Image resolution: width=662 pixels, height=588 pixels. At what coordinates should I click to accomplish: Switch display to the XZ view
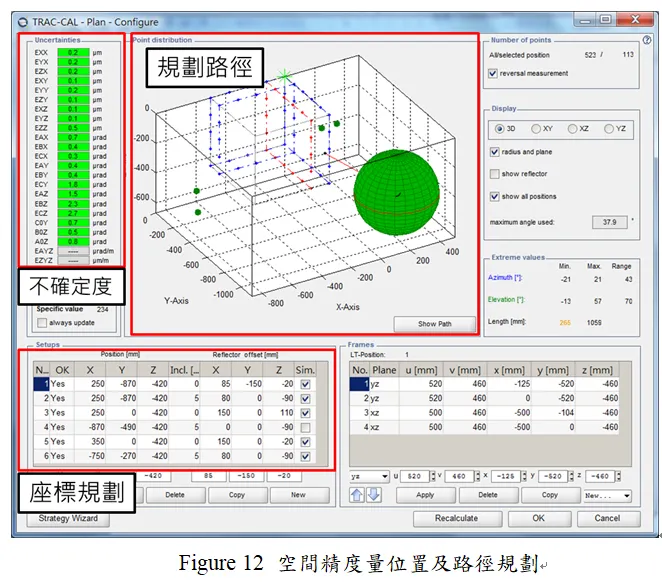coord(572,129)
